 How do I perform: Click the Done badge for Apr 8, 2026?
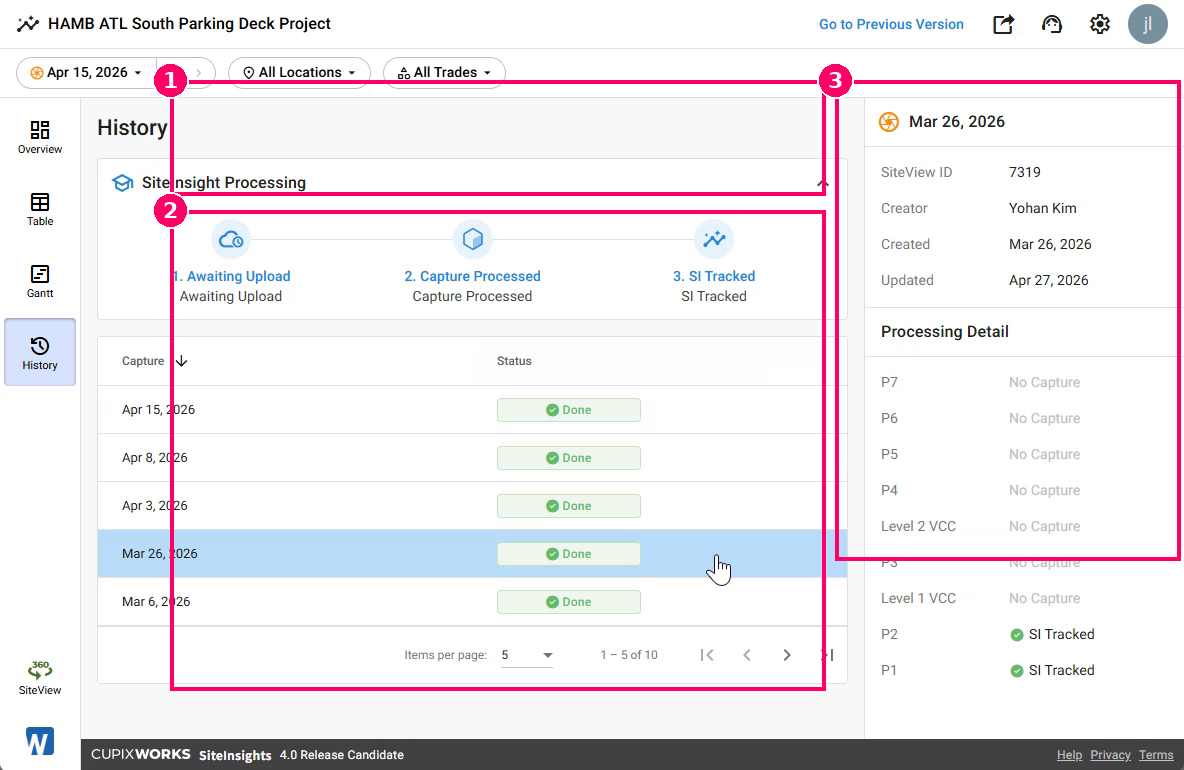pos(569,457)
